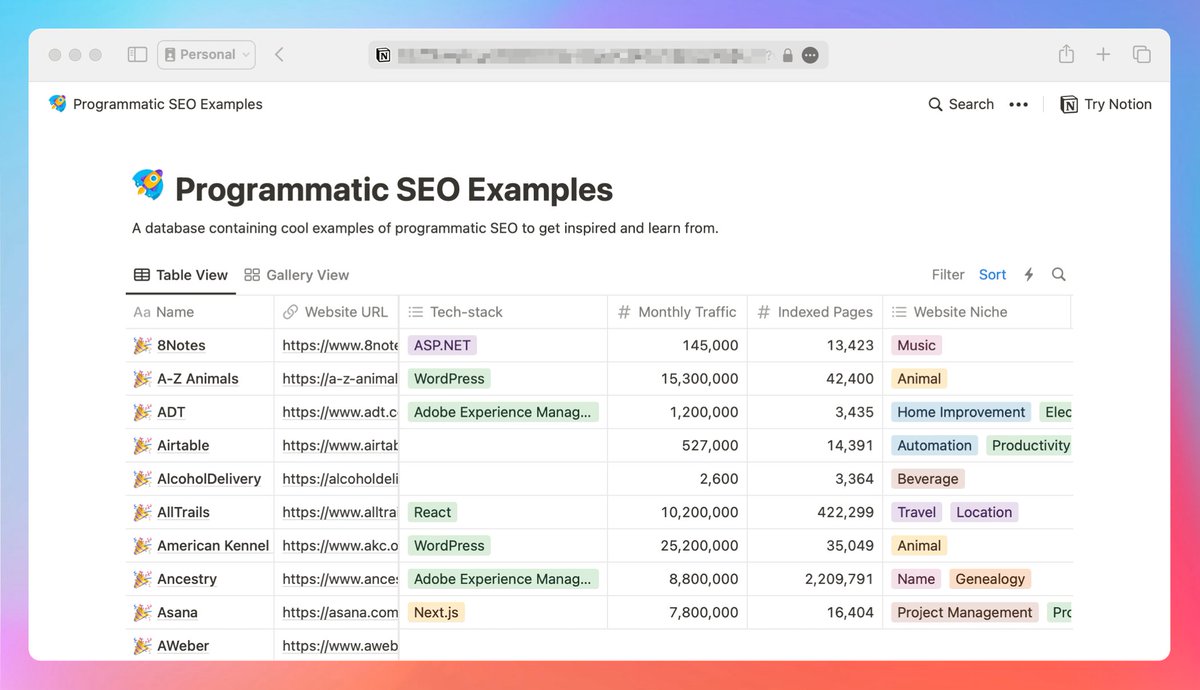Screen dimensions: 1200x690
Task: Click the 145,000 monthly traffic cell
Action: [x=678, y=345]
